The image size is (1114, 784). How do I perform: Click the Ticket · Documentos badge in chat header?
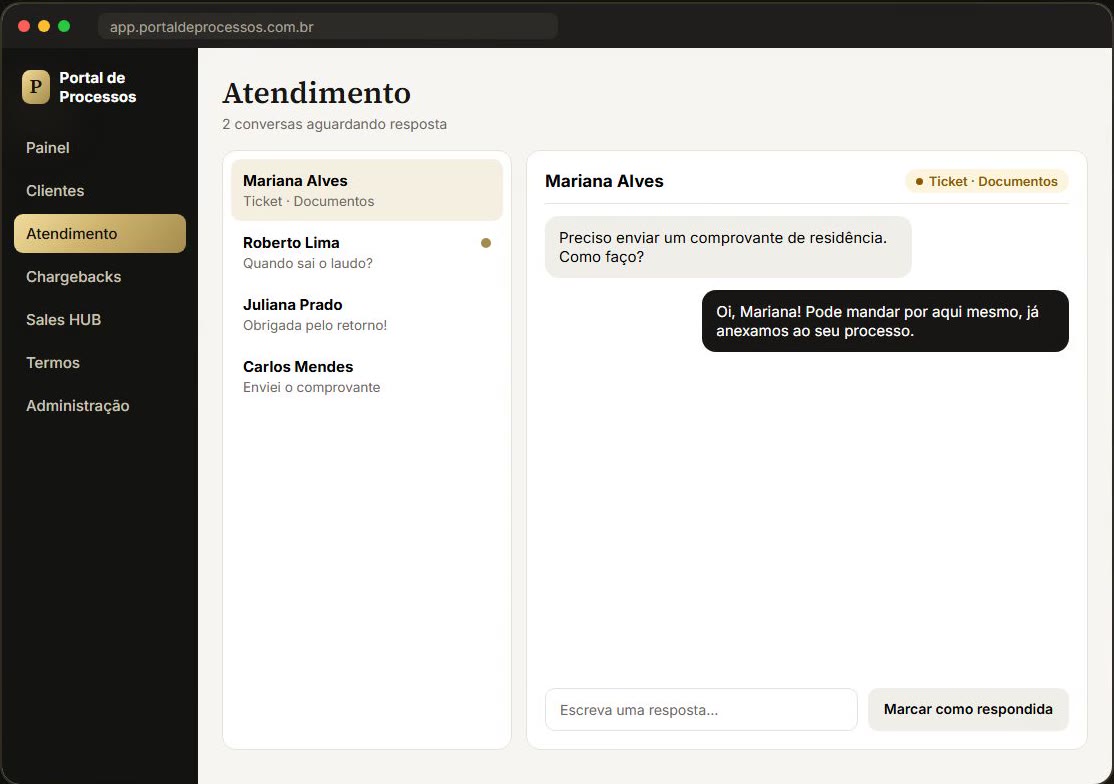[986, 181]
